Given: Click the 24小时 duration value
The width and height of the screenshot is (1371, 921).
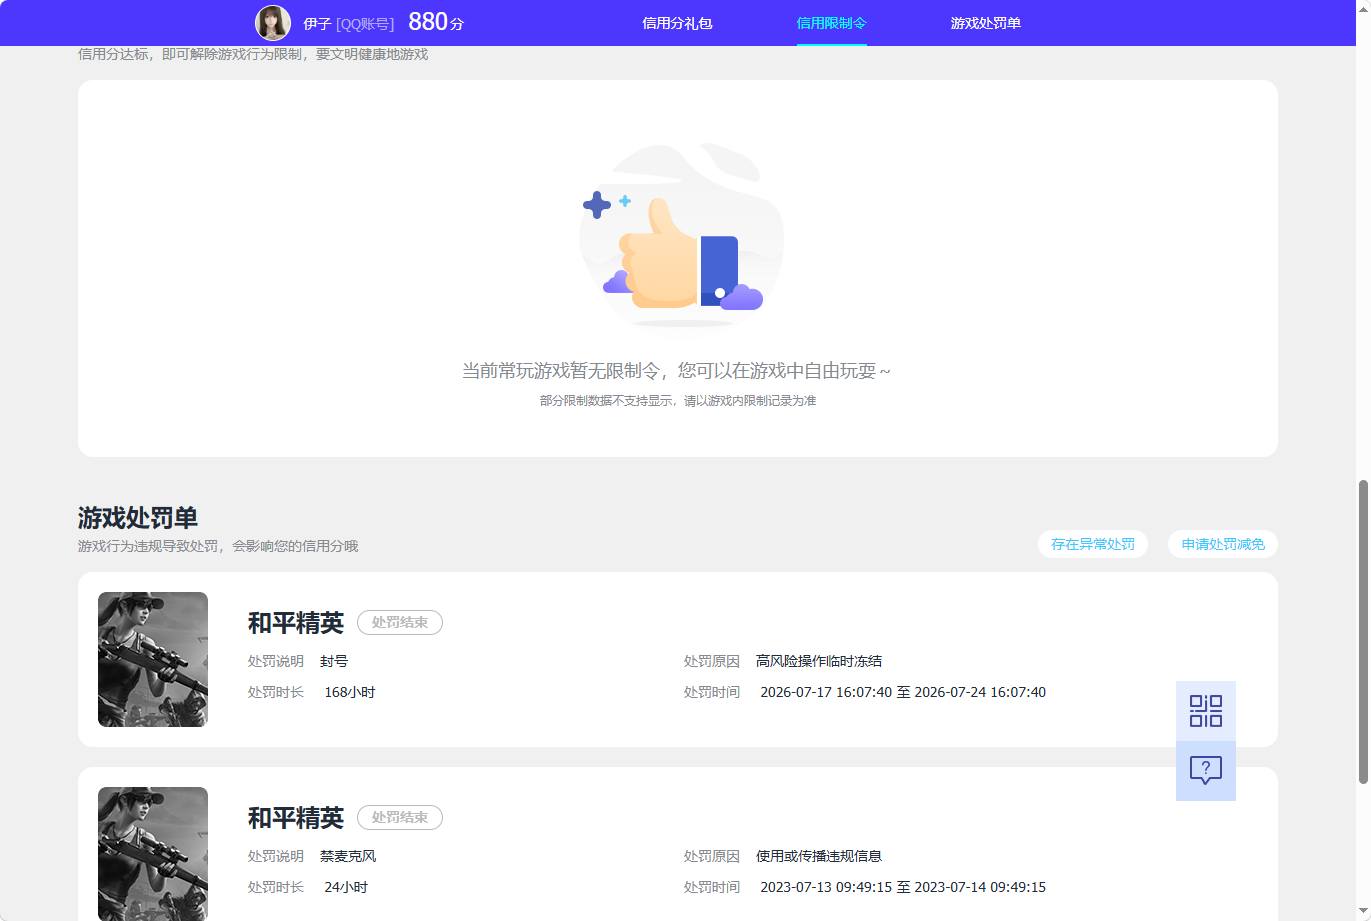Looking at the screenshot, I should tap(346, 887).
